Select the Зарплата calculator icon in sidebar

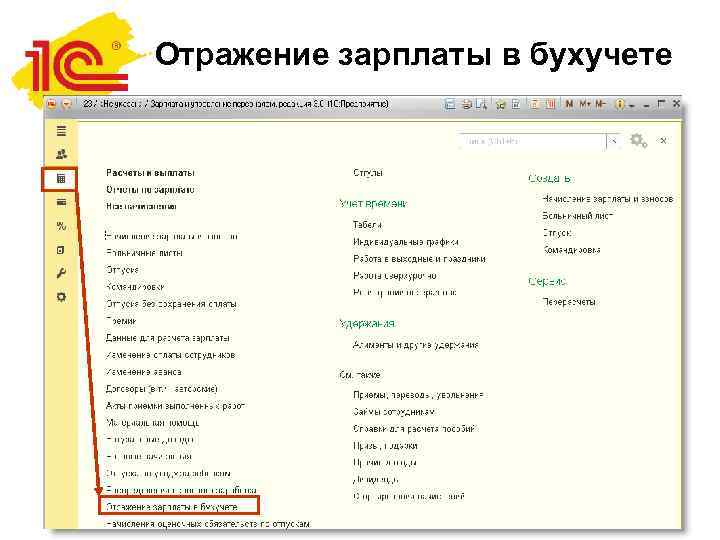click(61, 179)
